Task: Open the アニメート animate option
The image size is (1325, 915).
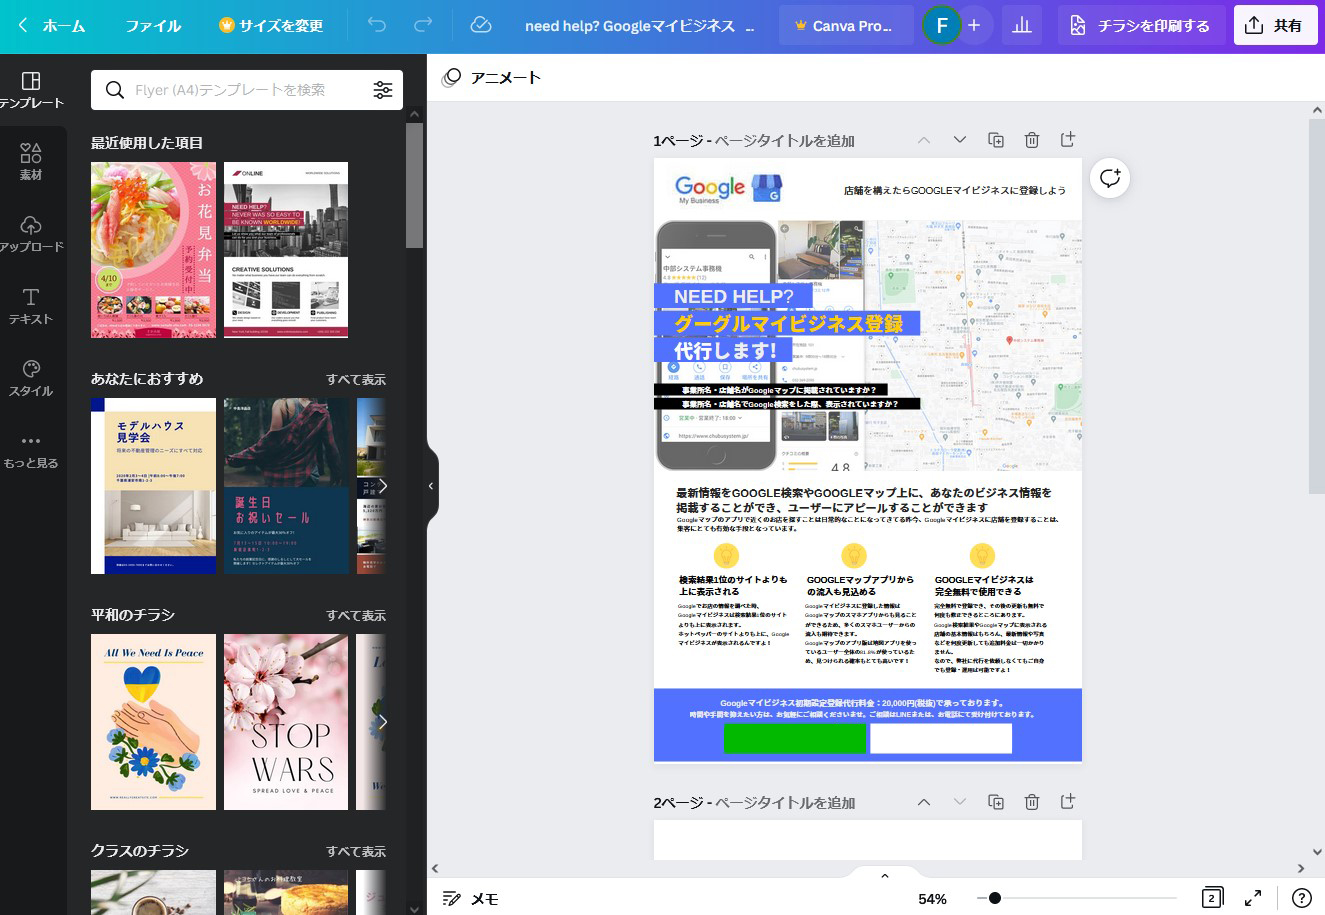Action: [491, 78]
